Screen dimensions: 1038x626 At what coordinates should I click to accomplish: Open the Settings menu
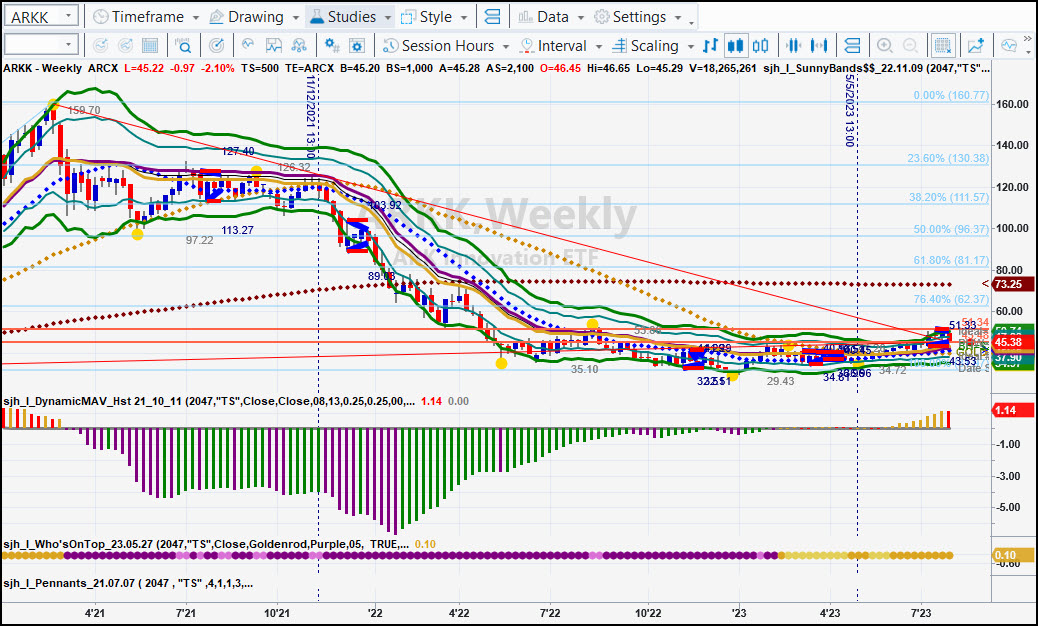pos(630,17)
